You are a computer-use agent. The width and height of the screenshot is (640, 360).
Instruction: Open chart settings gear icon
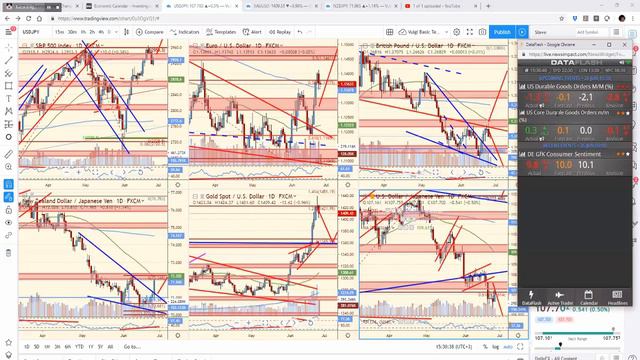tap(457, 32)
